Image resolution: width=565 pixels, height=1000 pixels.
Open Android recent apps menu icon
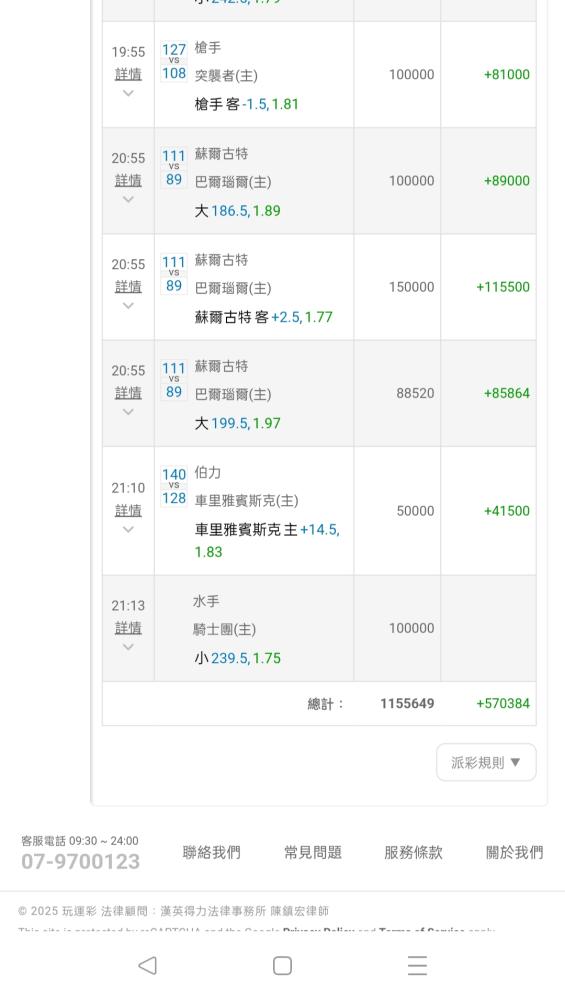[417, 966]
